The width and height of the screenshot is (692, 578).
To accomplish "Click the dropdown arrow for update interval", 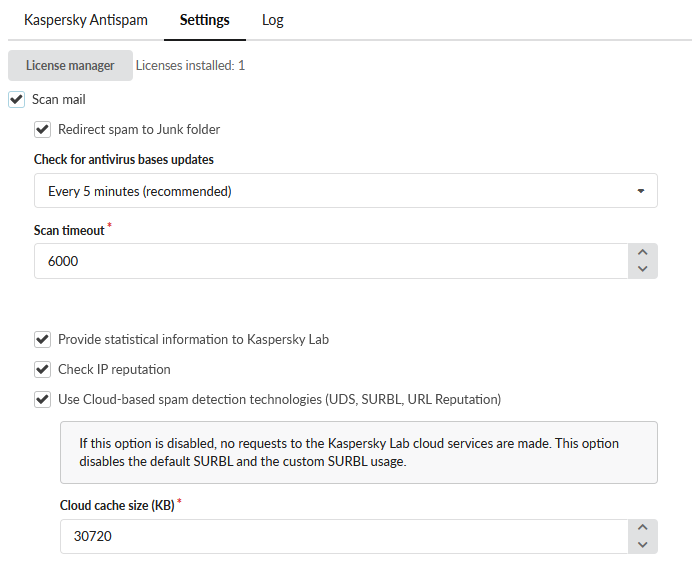I will click(641, 191).
